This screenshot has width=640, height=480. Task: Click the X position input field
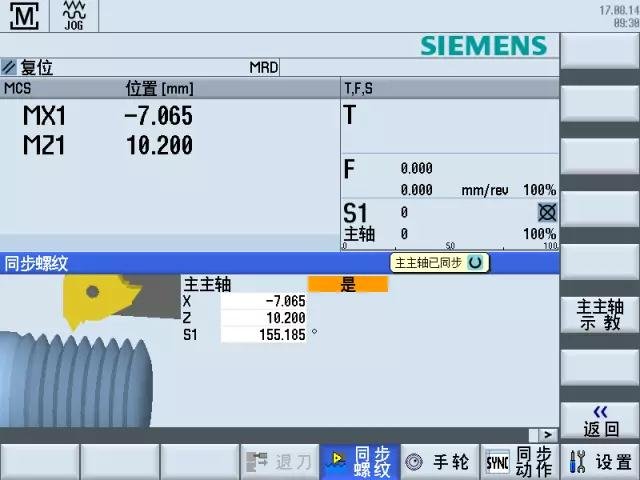263,301
